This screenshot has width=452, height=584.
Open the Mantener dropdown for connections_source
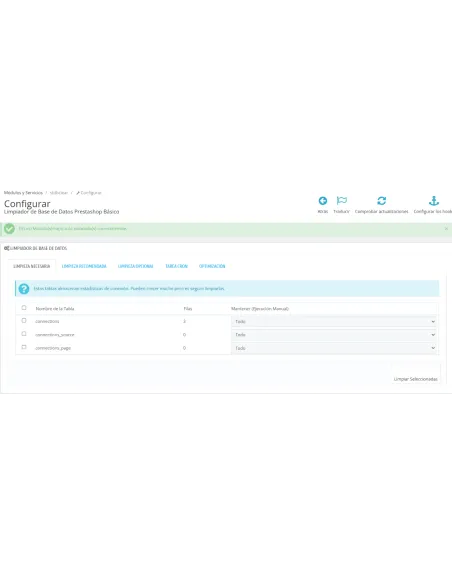click(x=334, y=335)
